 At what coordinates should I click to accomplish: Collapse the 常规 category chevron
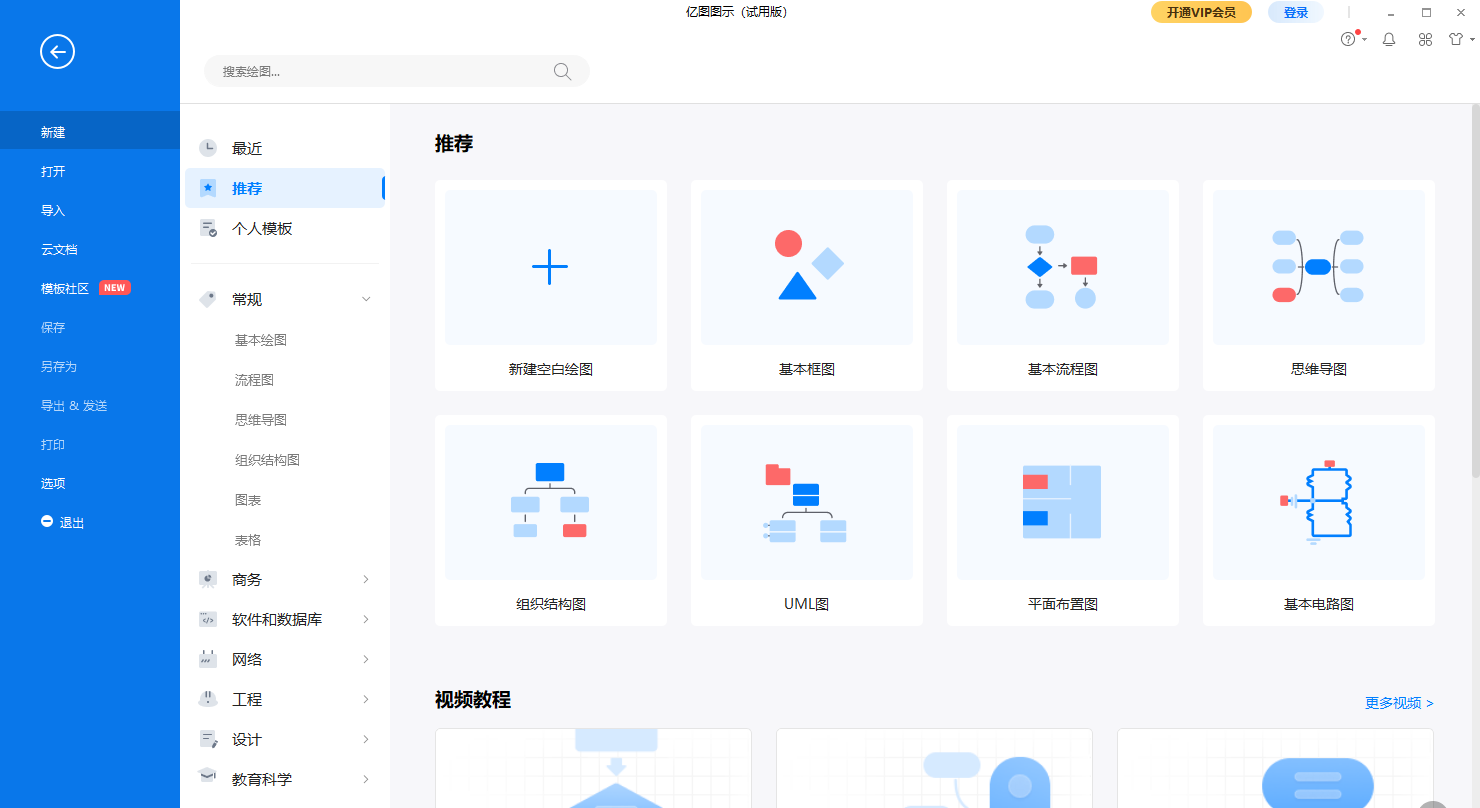coord(365,298)
